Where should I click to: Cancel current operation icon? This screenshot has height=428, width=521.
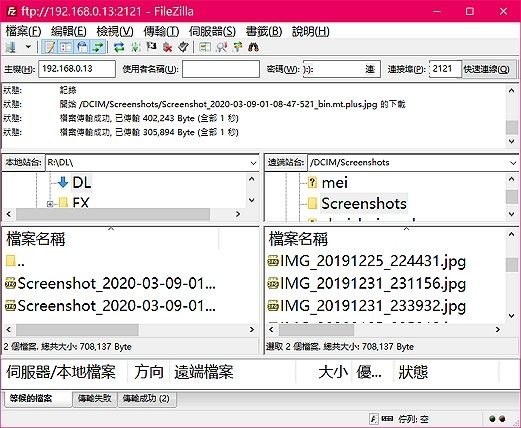point(151,47)
